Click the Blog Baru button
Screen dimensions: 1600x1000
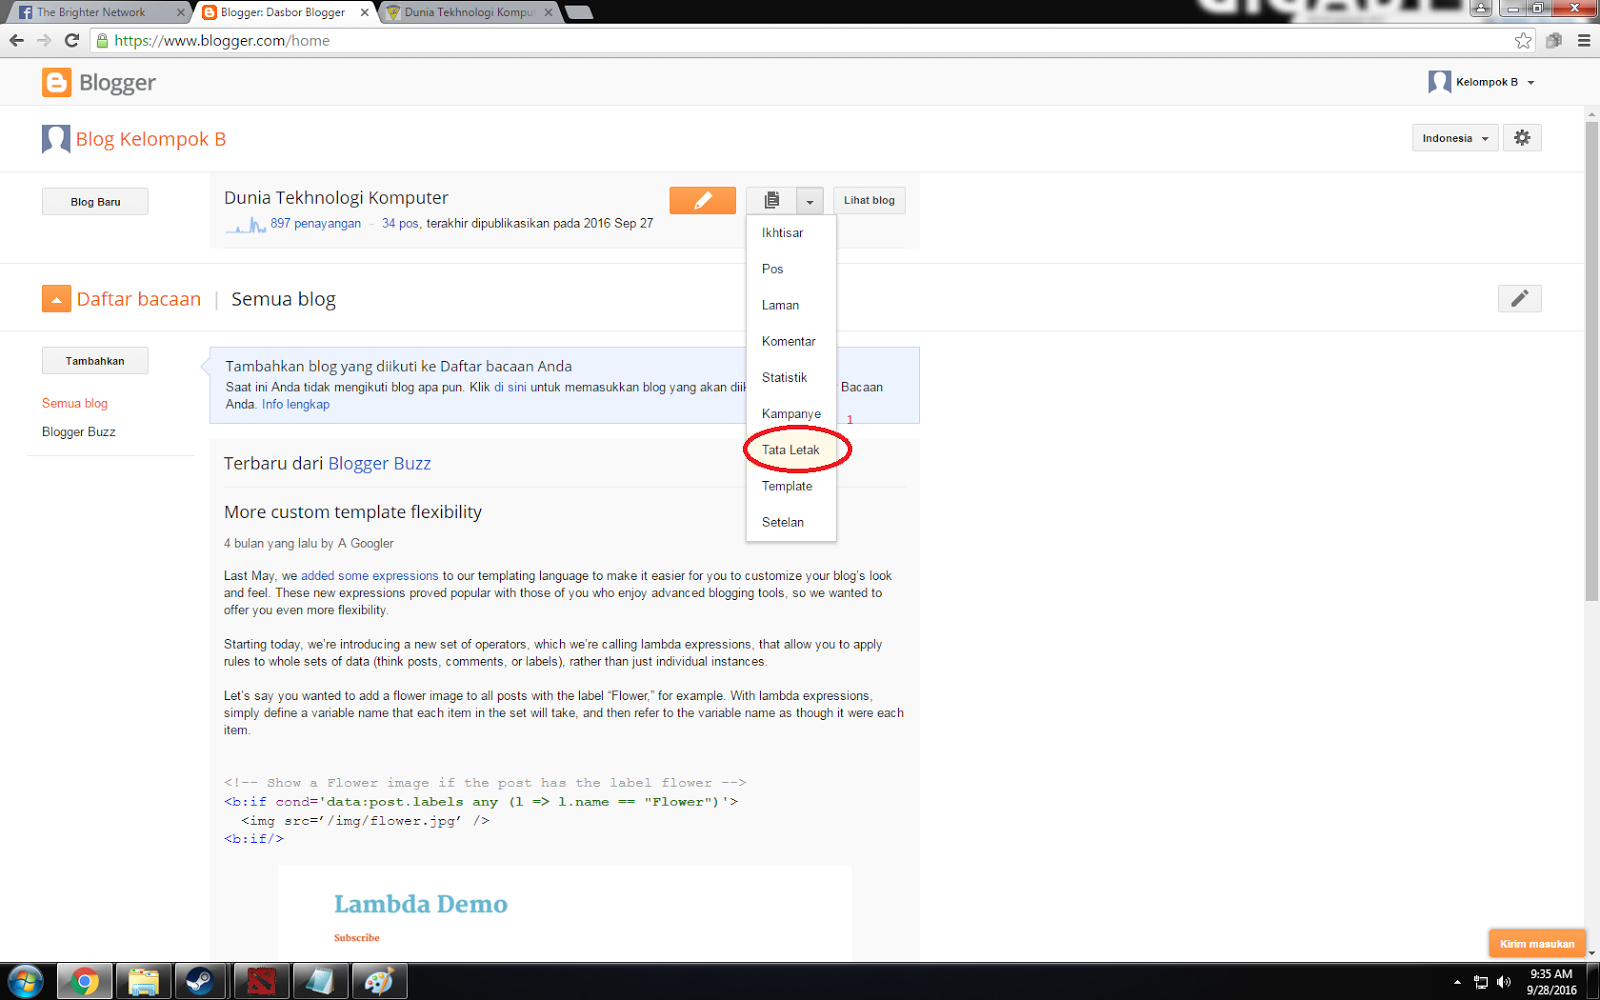tap(95, 201)
